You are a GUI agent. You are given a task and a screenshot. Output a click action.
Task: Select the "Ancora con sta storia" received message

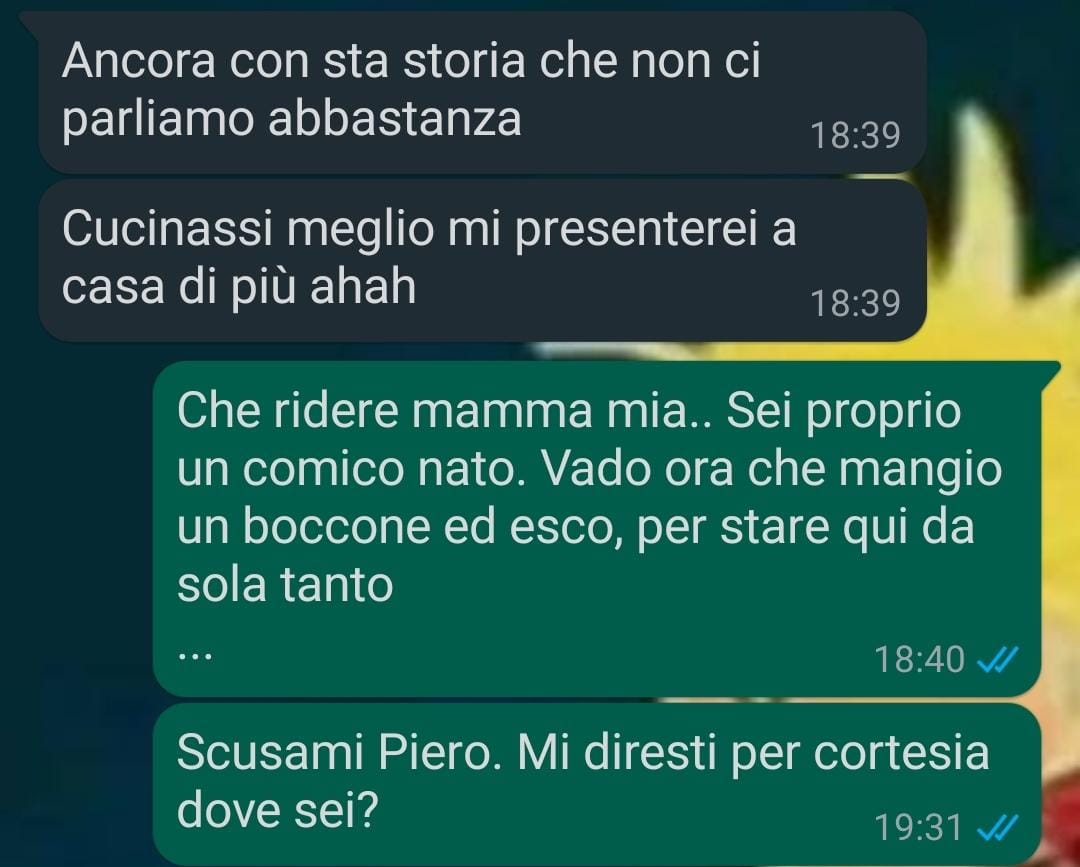point(482,92)
